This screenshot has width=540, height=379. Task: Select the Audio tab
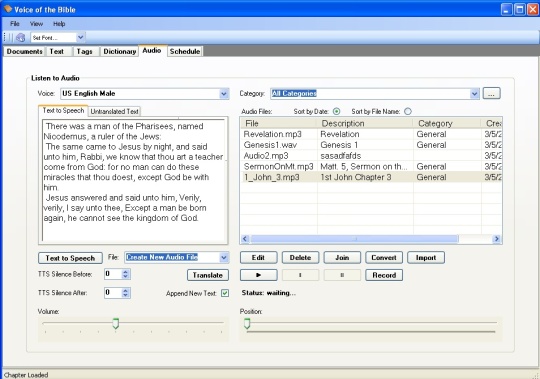pos(152,50)
